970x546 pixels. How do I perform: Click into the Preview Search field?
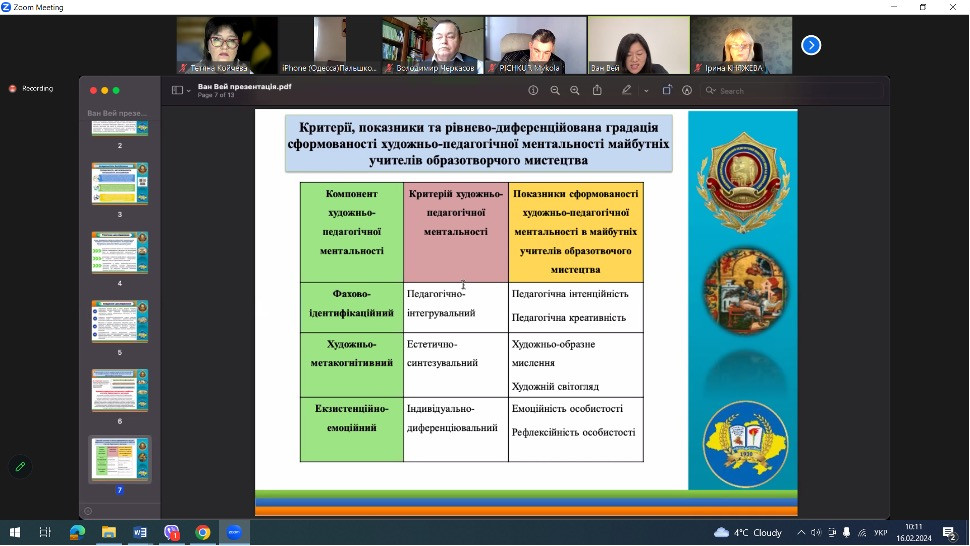(793, 91)
